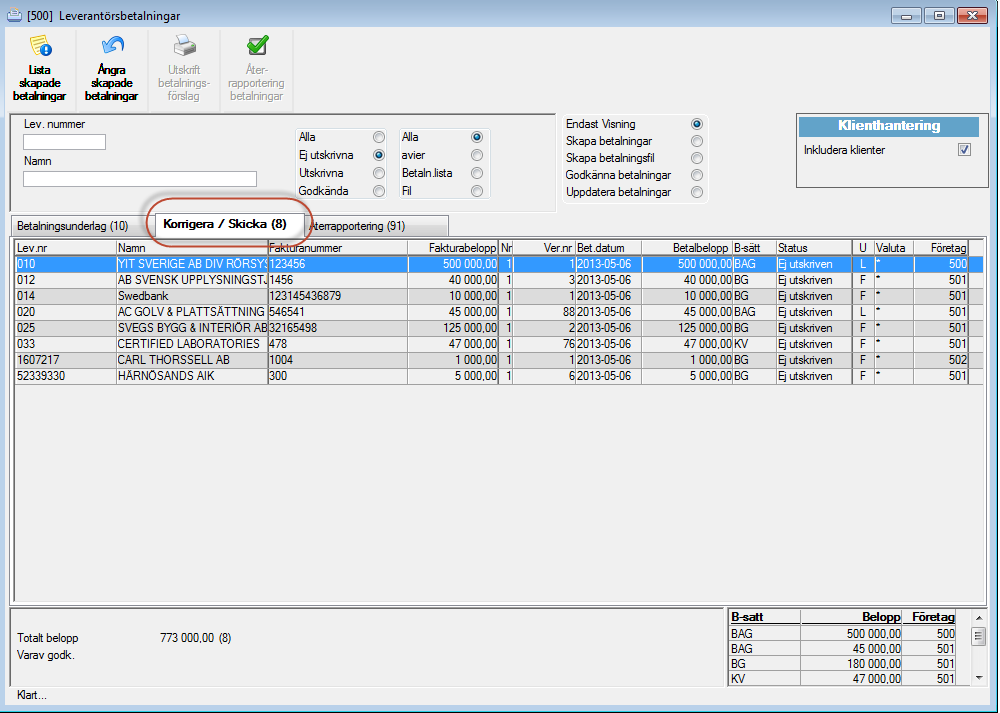Click the 180 000,00 BG summary row
Viewport: 1000px width, 713px height.
843,664
